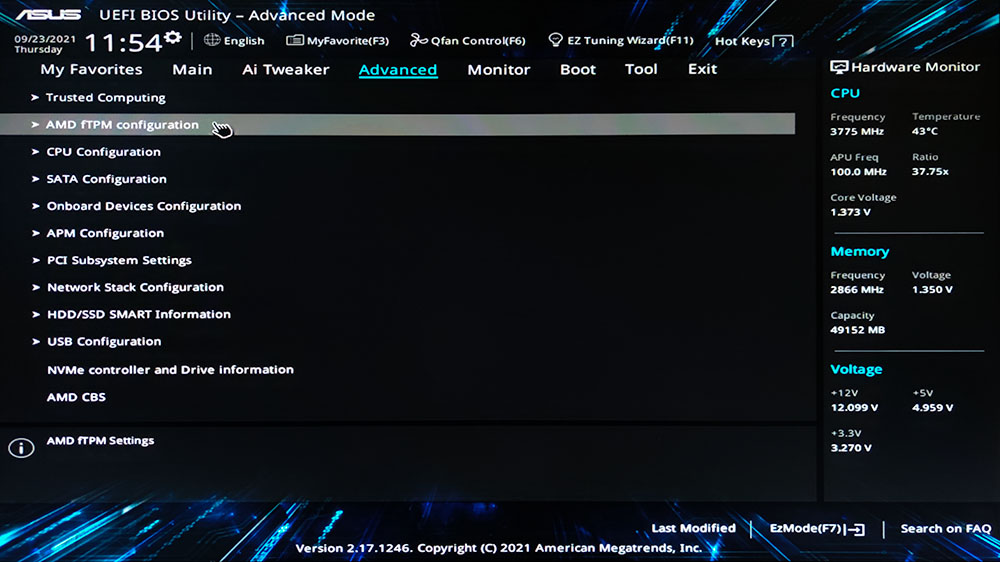
Task: Expand Trusted Computing submenu
Action: pos(105,98)
